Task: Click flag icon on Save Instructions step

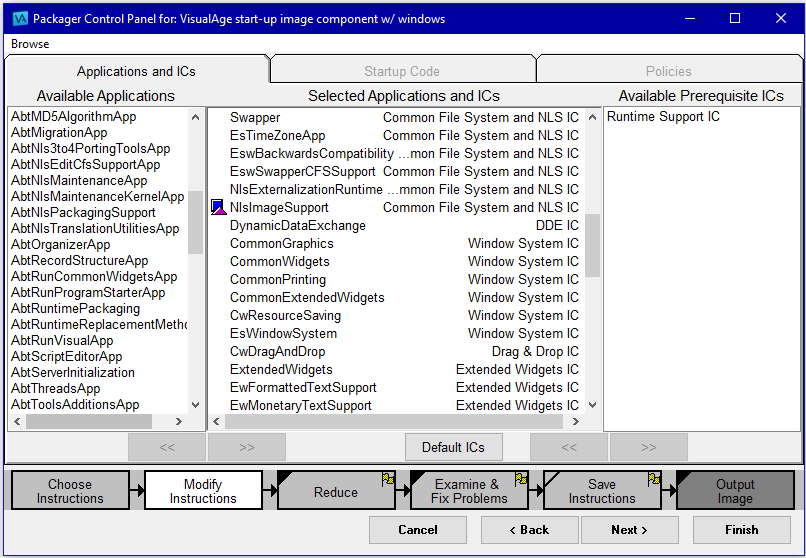Action: pos(654,479)
